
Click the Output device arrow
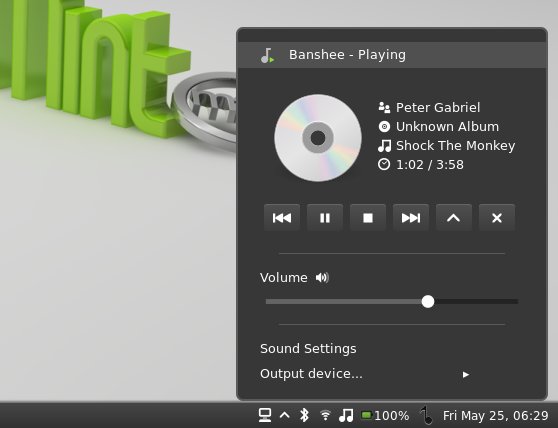coord(466,374)
